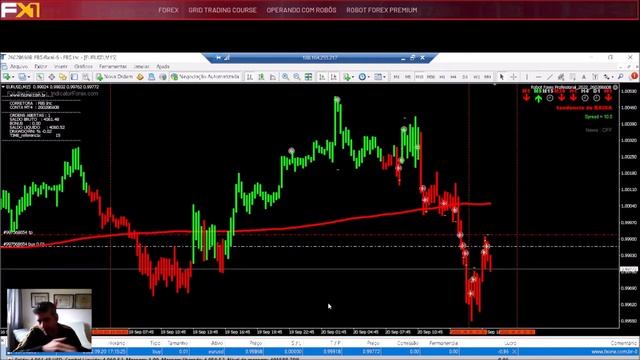Sort orders by Lucro column
640x360 pixels.
click(510, 343)
